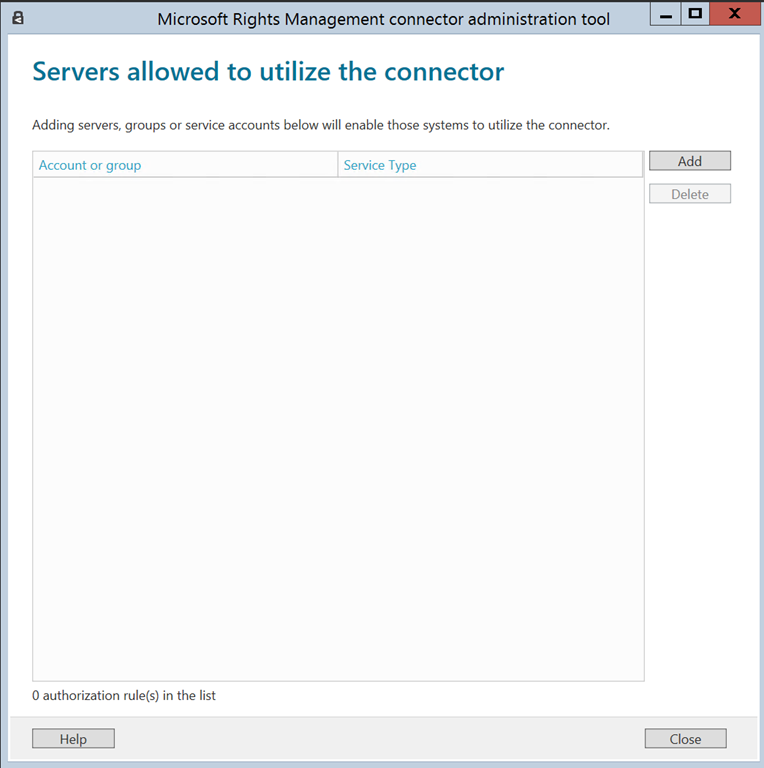Close window with the red X

tap(734, 14)
